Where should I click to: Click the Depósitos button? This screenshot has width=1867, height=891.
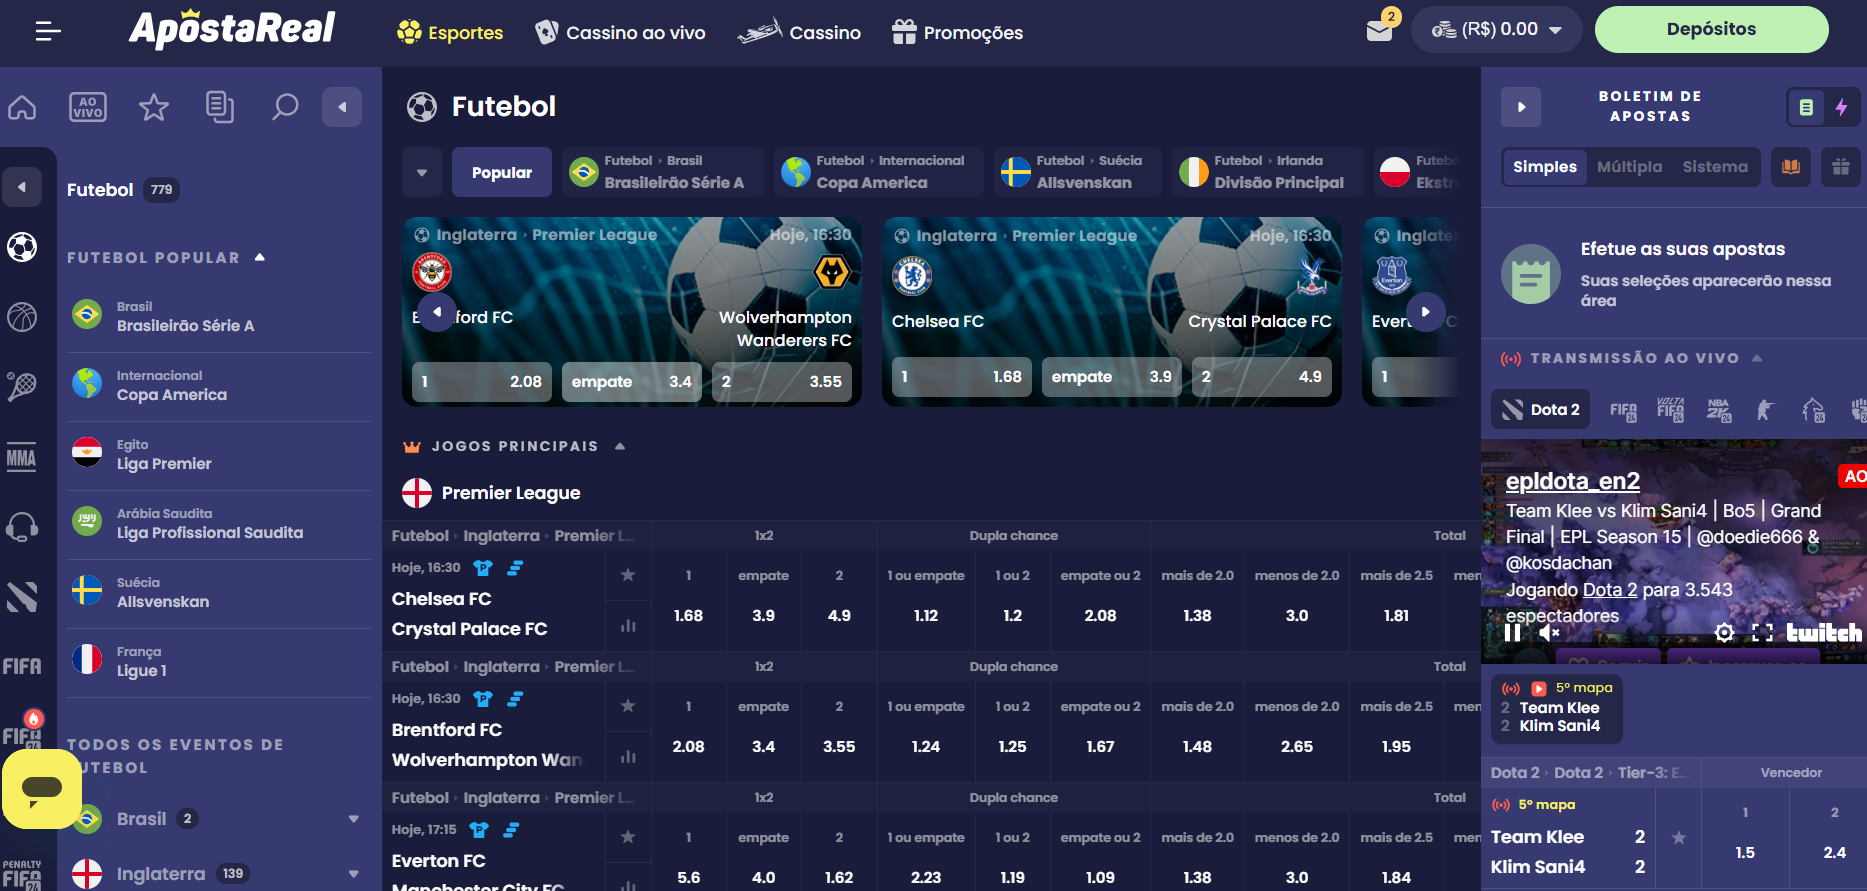pyautogui.click(x=1711, y=29)
